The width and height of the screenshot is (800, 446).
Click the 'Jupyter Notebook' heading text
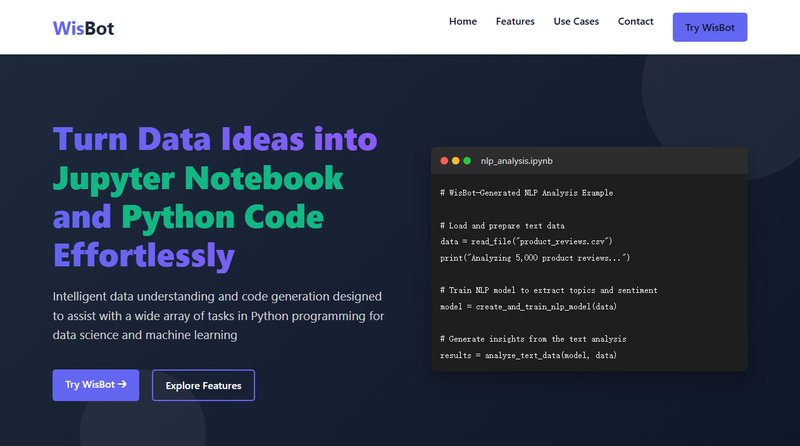(x=198, y=179)
